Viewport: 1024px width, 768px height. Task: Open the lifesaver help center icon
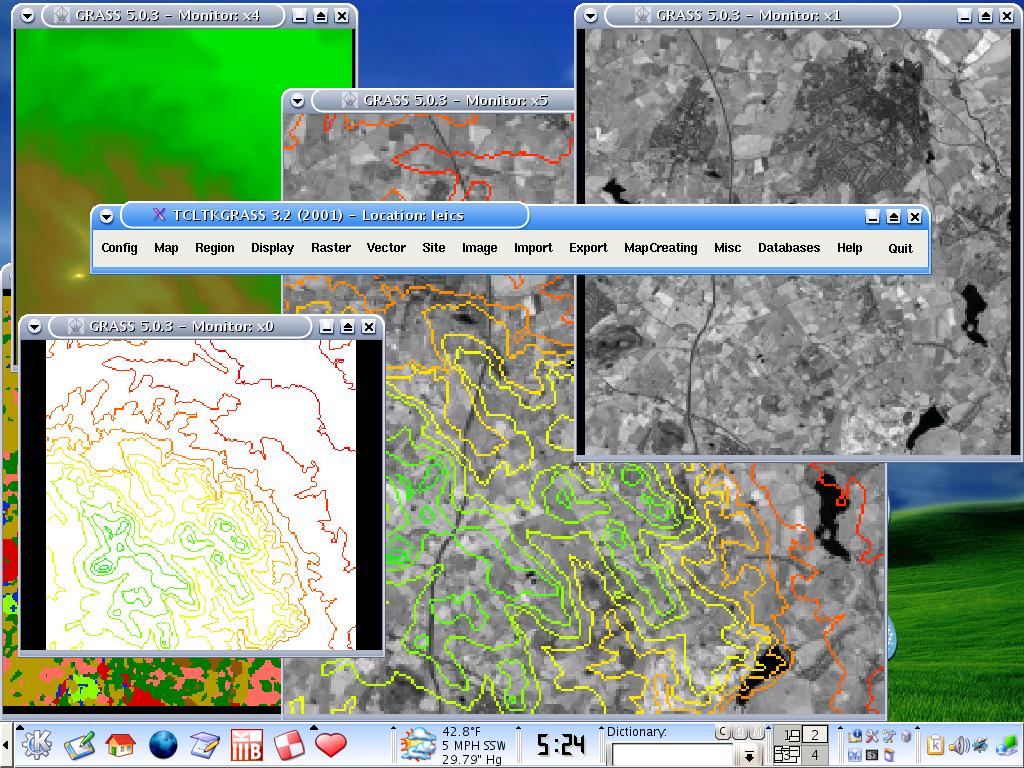click(289, 745)
